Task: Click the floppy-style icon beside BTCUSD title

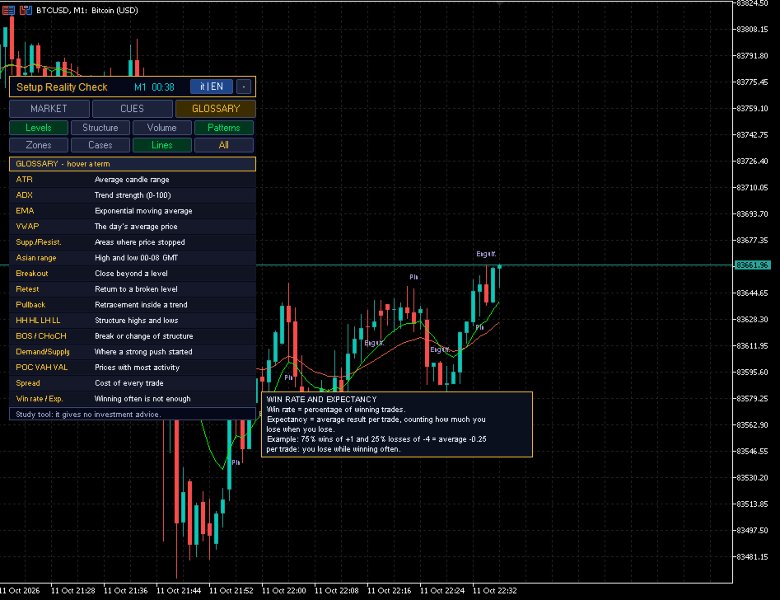Action: coord(26,10)
